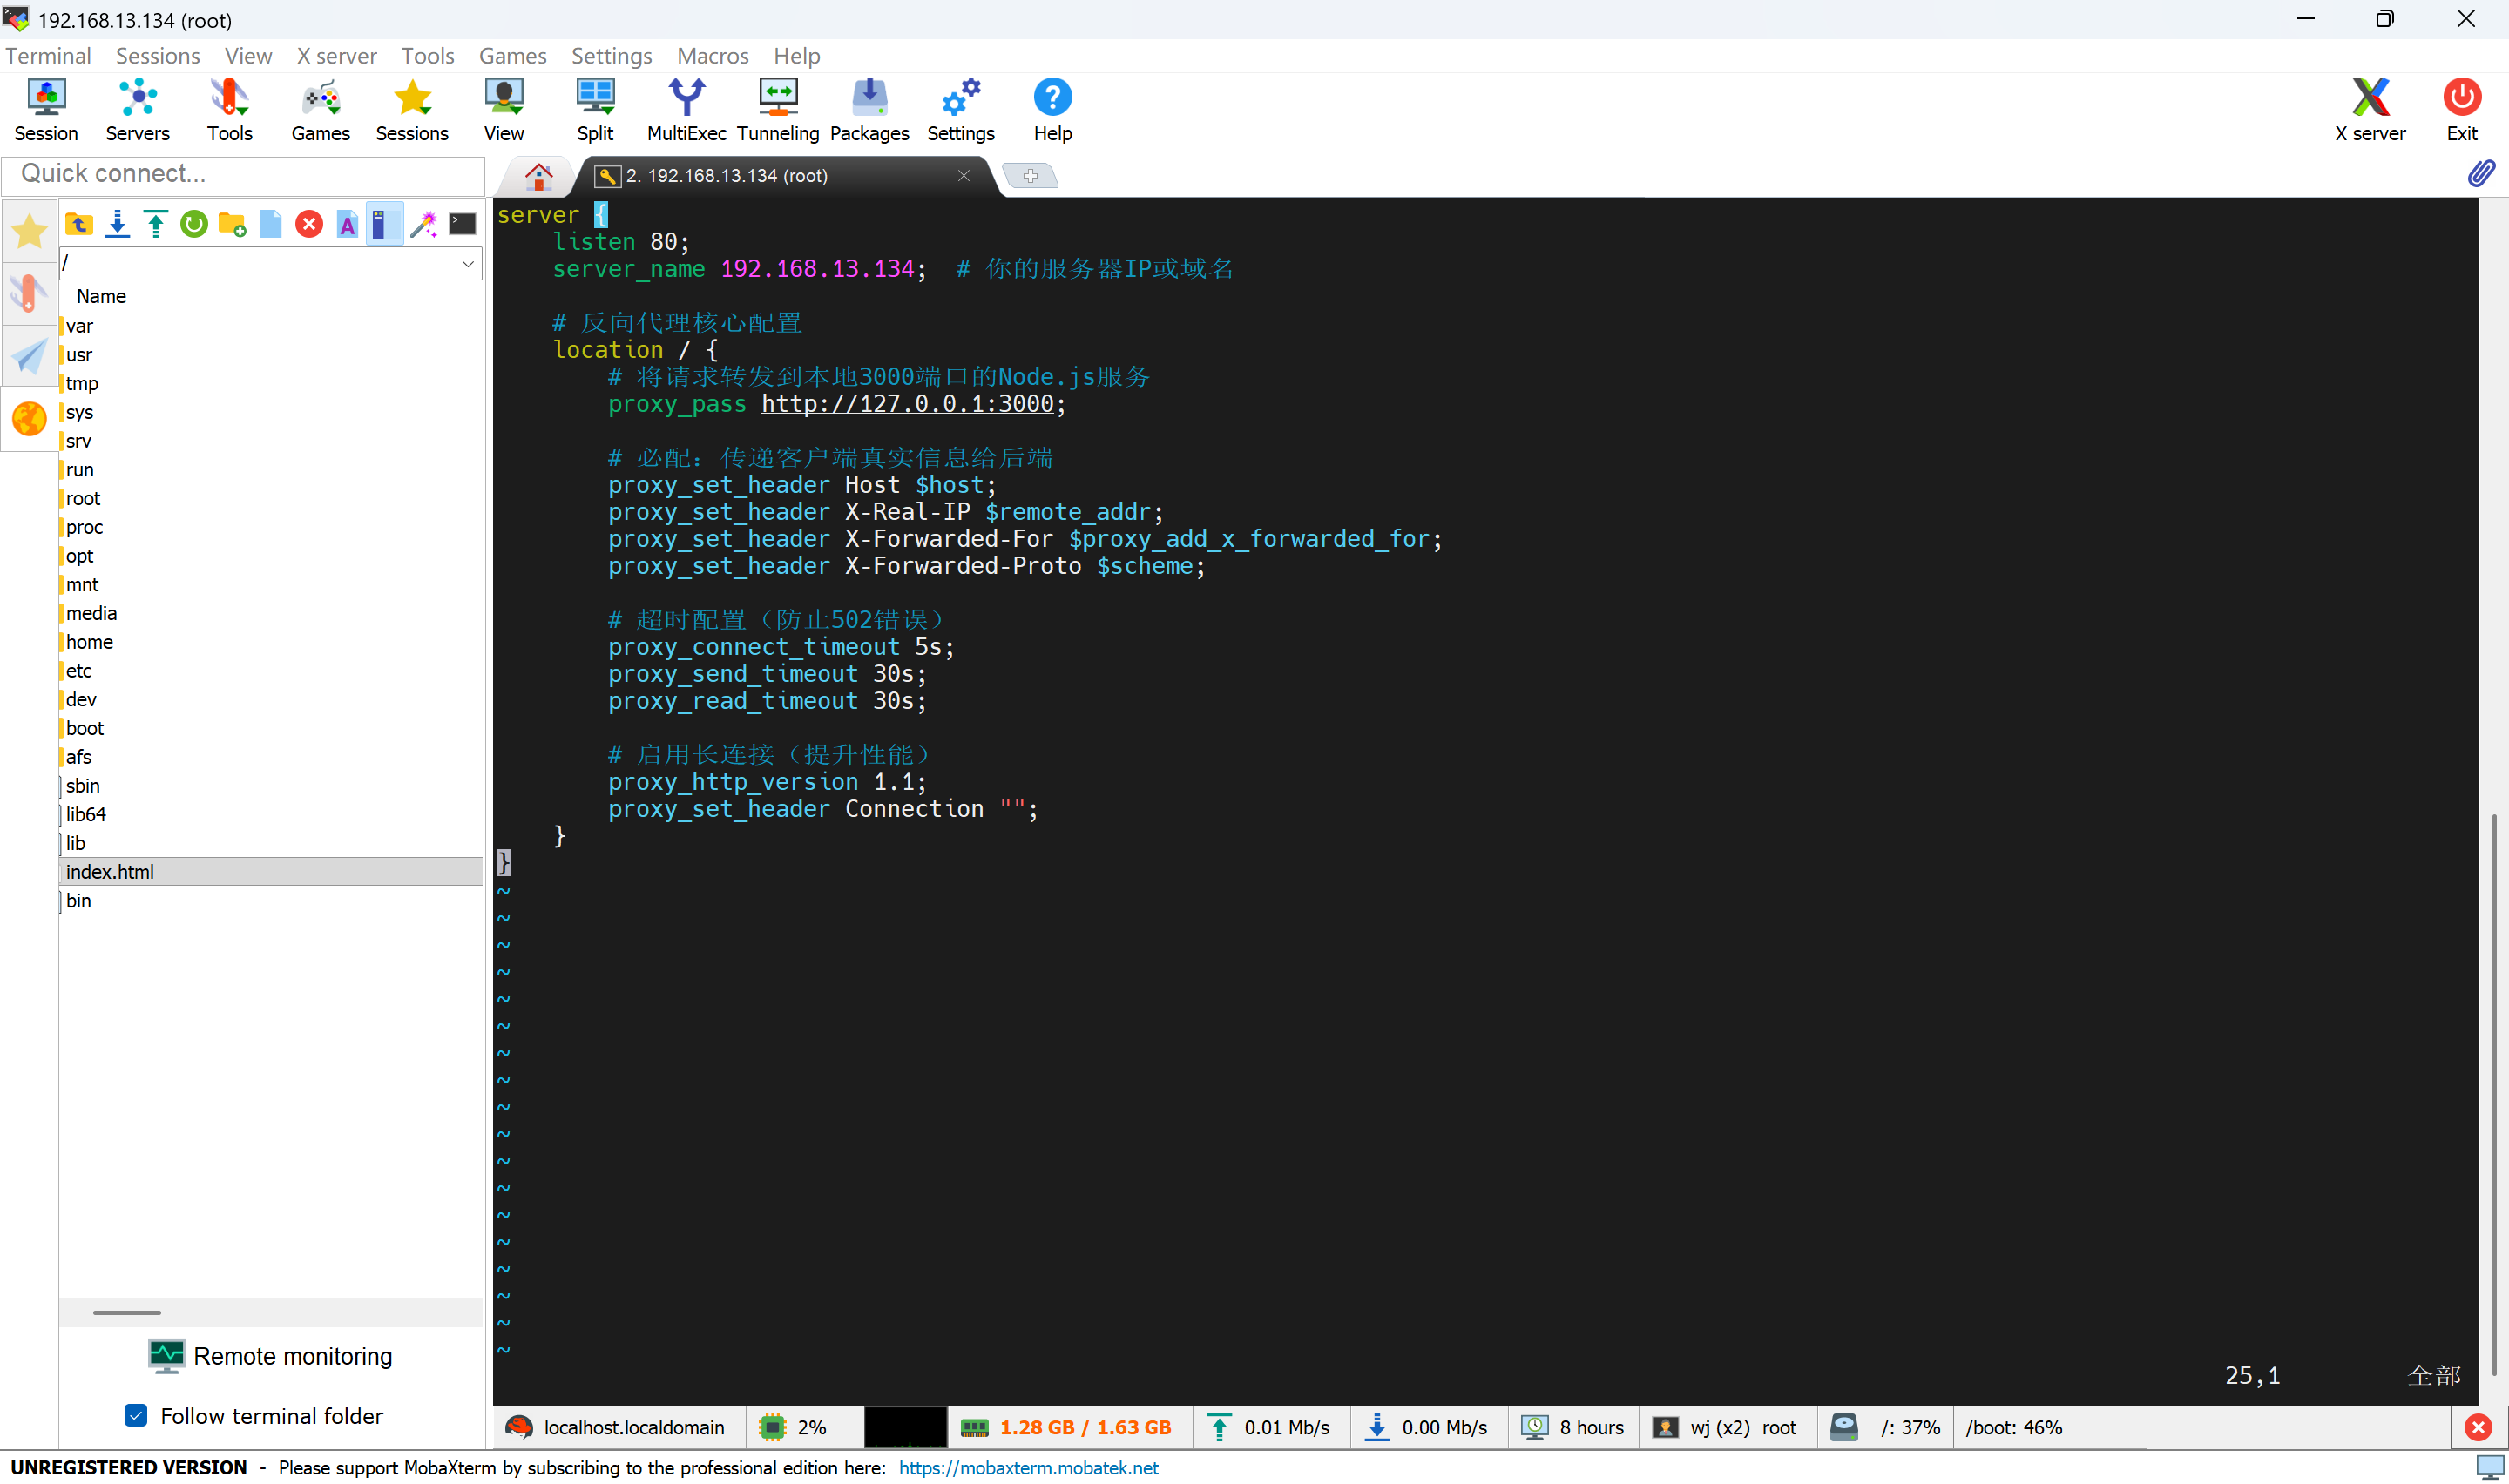
Task: Open the Tunneling toolbar icon
Action: pyautogui.click(x=778, y=111)
